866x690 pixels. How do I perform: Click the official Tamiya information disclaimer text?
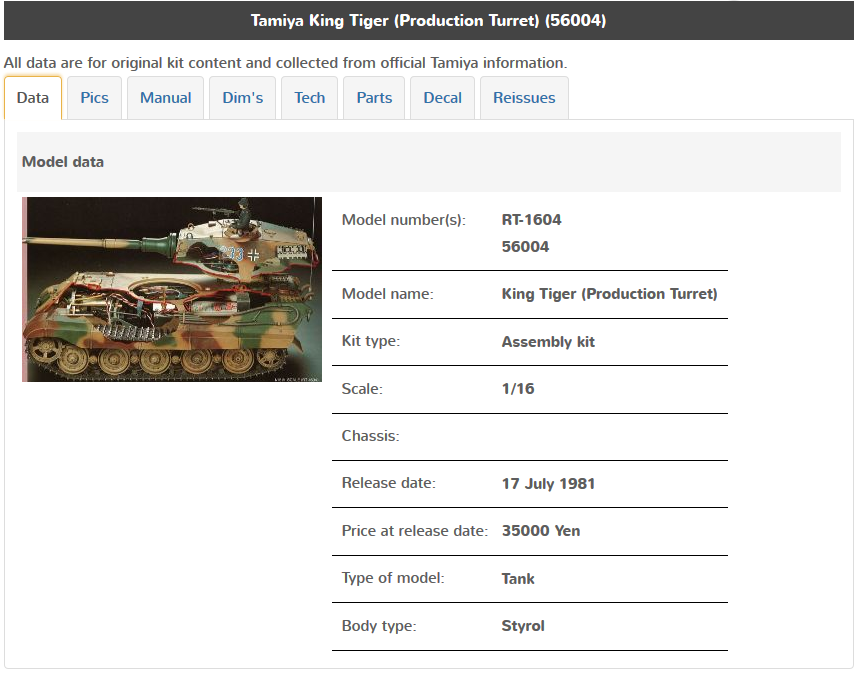click(286, 63)
